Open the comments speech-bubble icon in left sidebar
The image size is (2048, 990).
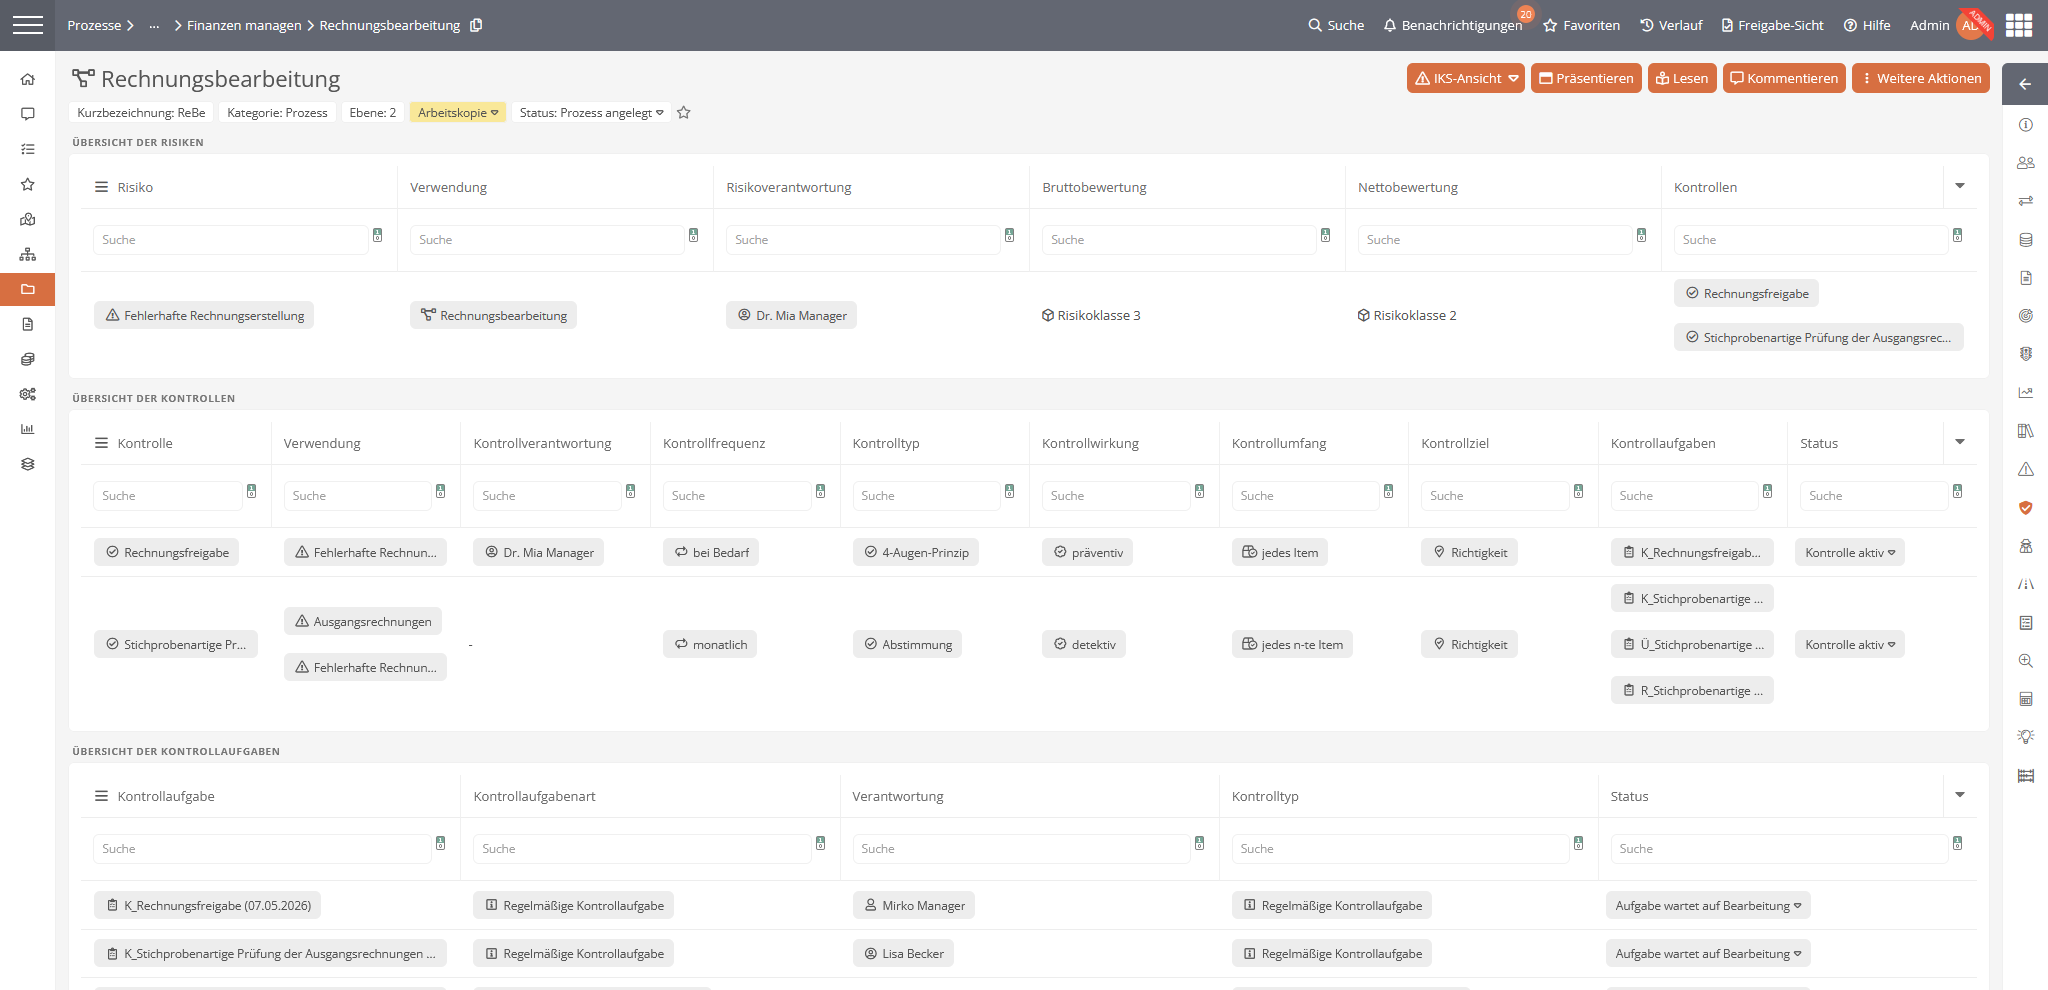click(x=28, y=114)
